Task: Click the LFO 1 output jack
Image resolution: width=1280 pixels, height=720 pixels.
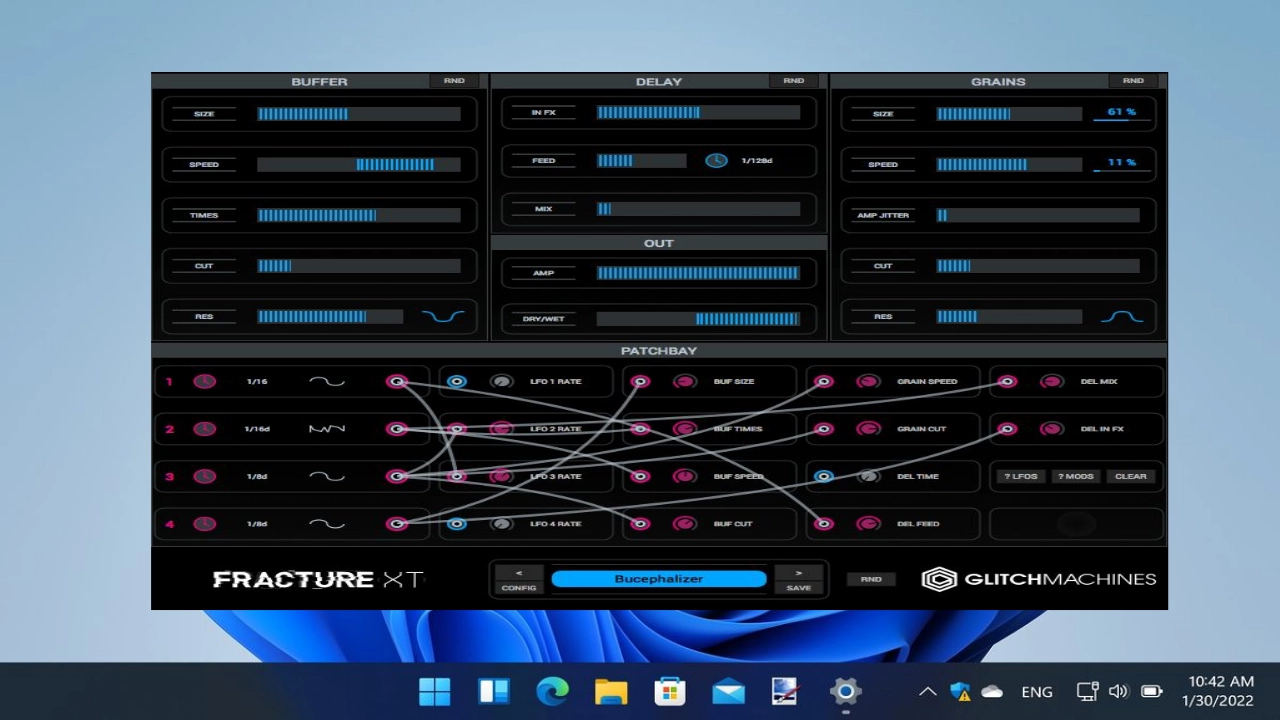Action: 397,381
